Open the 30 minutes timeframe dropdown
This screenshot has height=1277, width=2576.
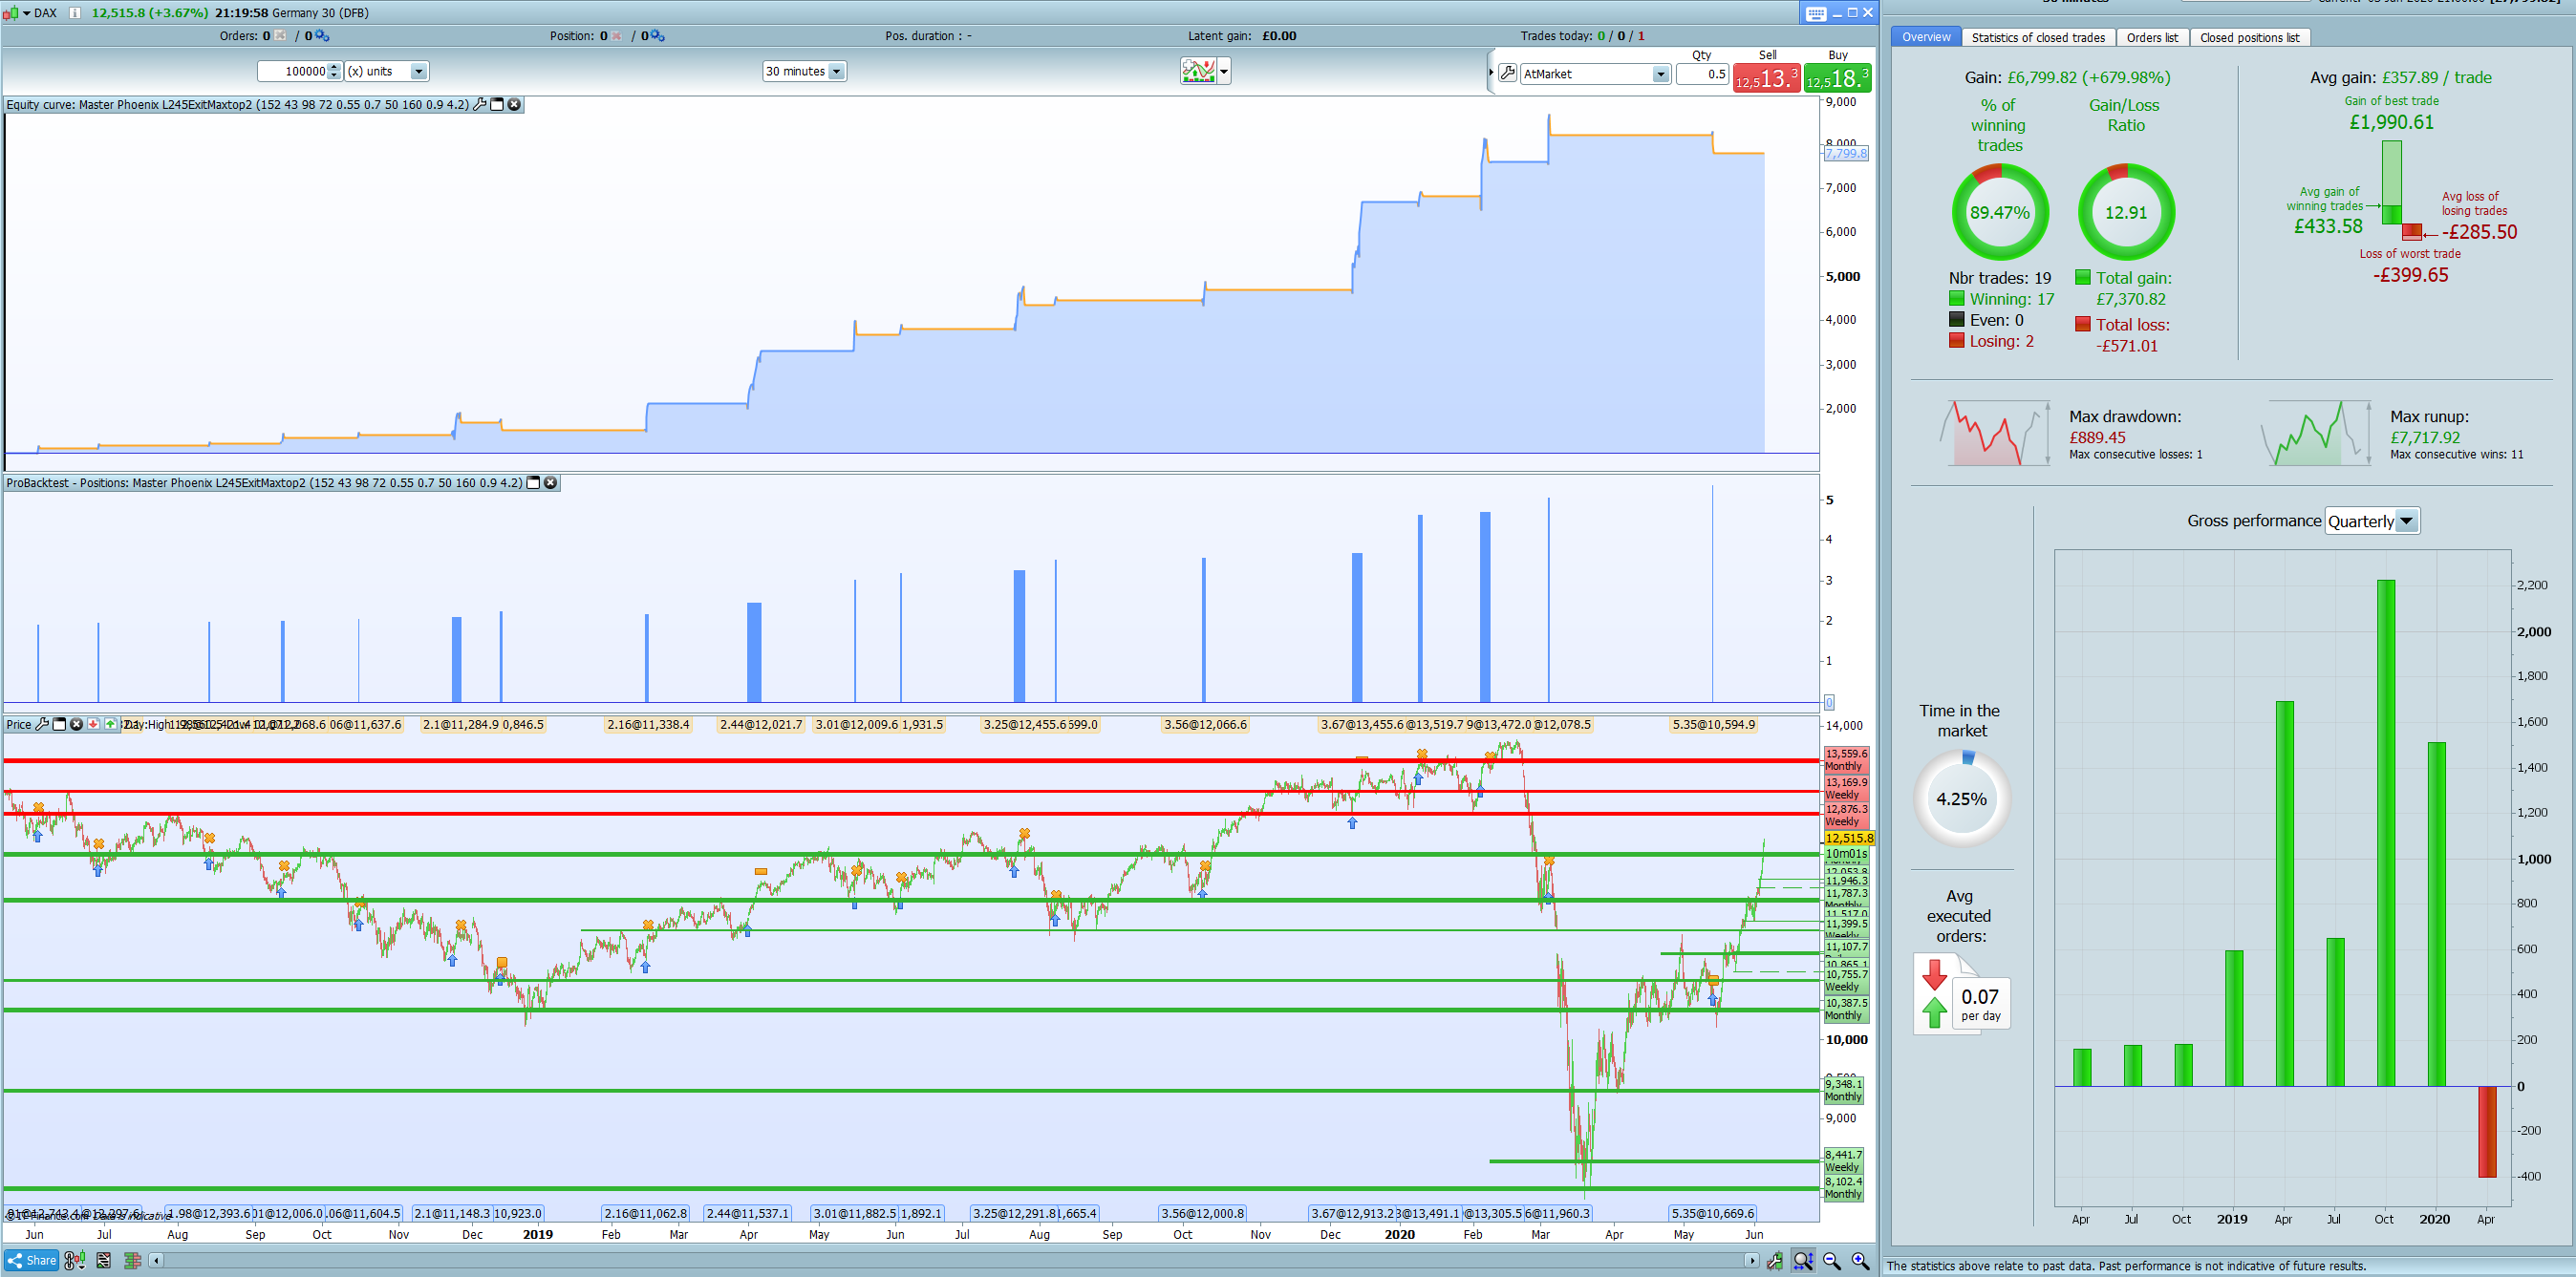837,71
